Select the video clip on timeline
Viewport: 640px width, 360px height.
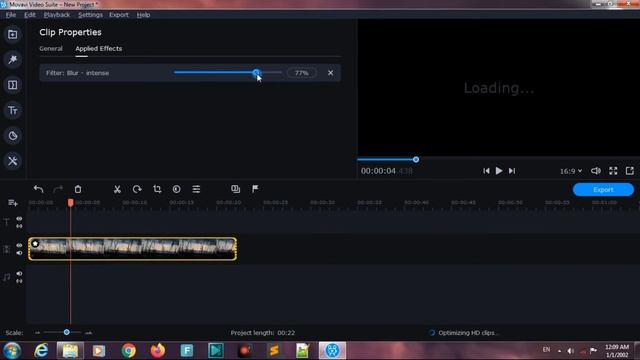[133, 249]
